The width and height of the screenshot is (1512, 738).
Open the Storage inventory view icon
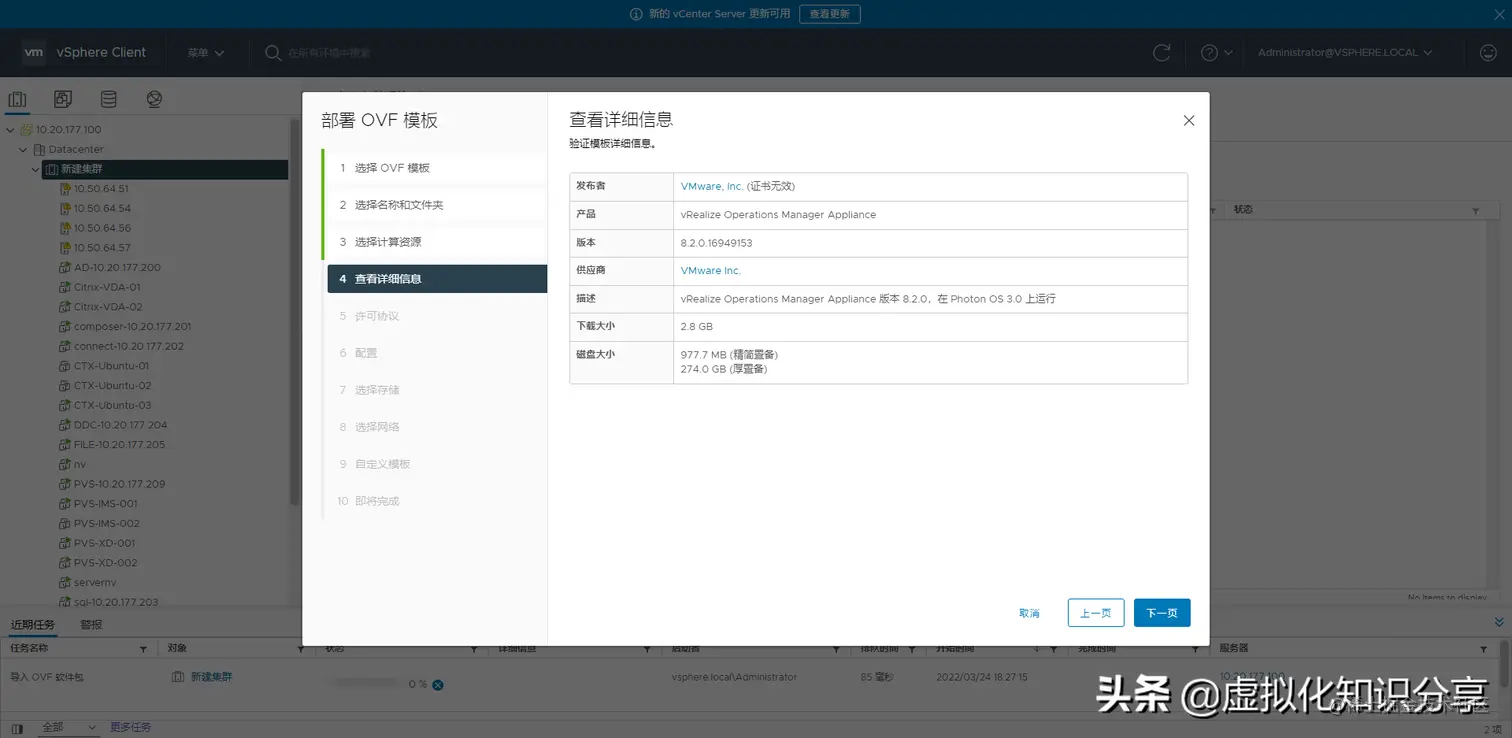pos(109,98)
